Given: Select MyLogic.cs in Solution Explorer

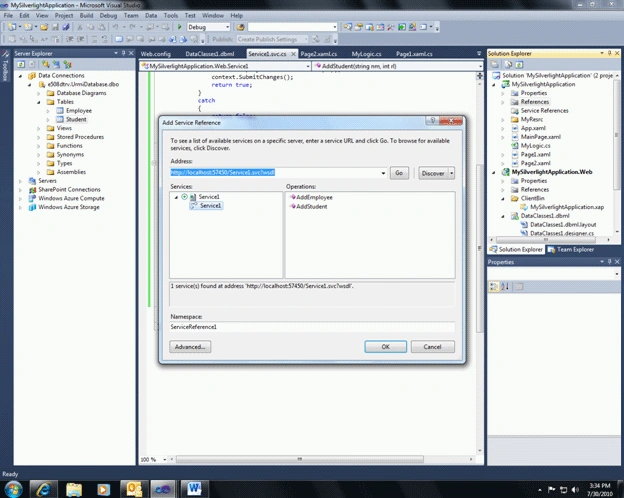Looking at the screenshot, I should pyautogui.click(x=535, y=146).
